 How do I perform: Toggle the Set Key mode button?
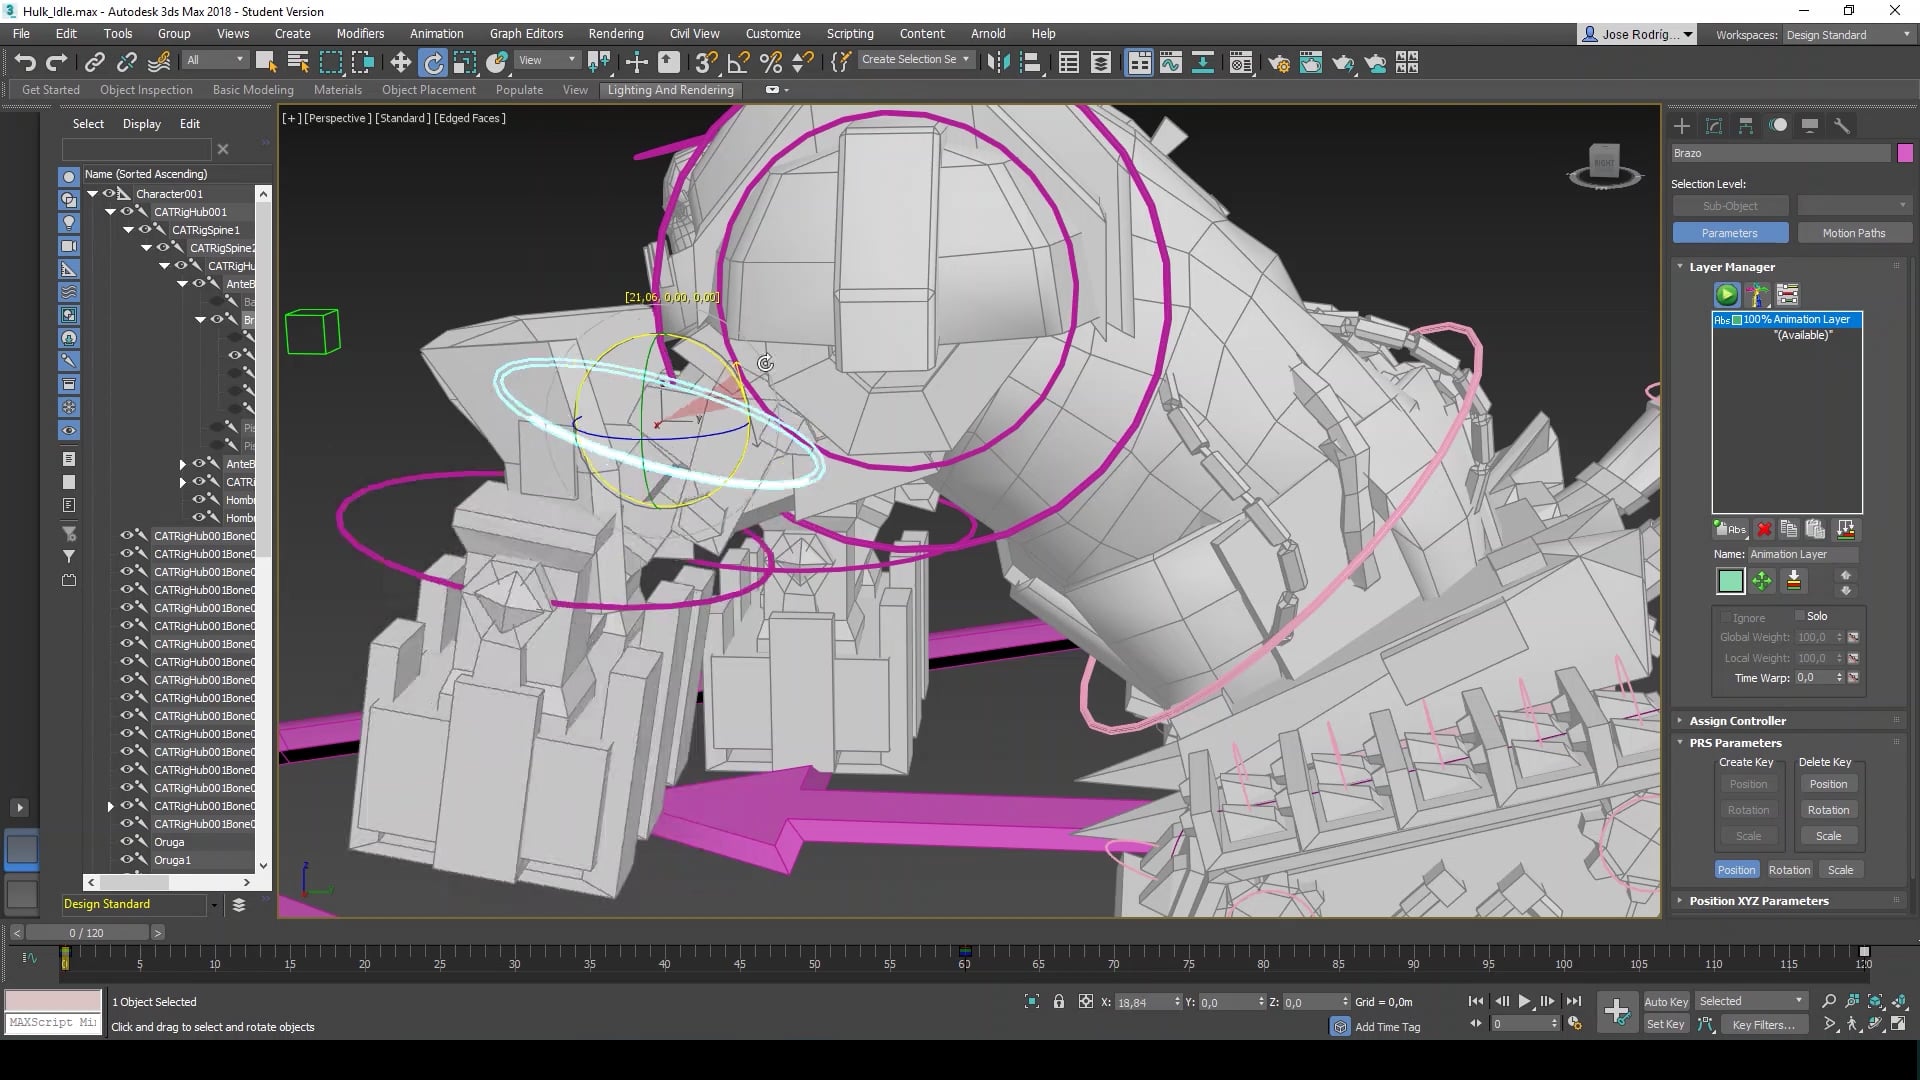[x=1666, y=1024]
